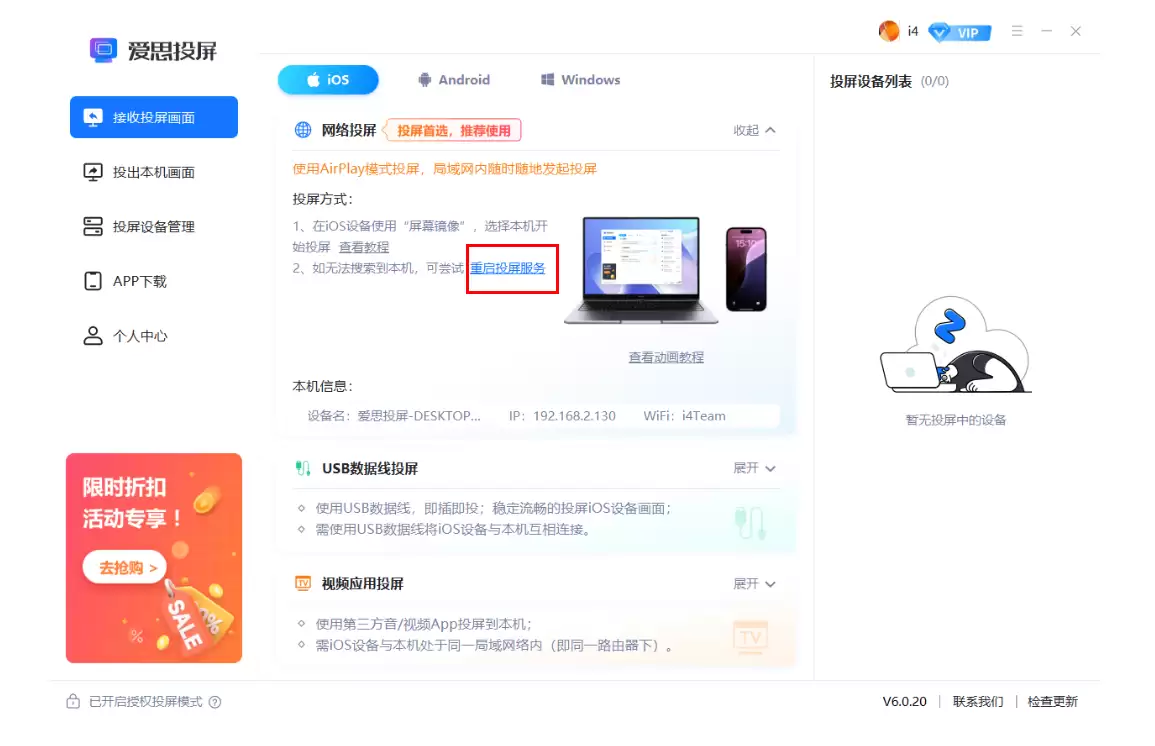This screenshot has width=1155, height=746.
Task: Click the phone illustration thumbnail
Action: 746,270
